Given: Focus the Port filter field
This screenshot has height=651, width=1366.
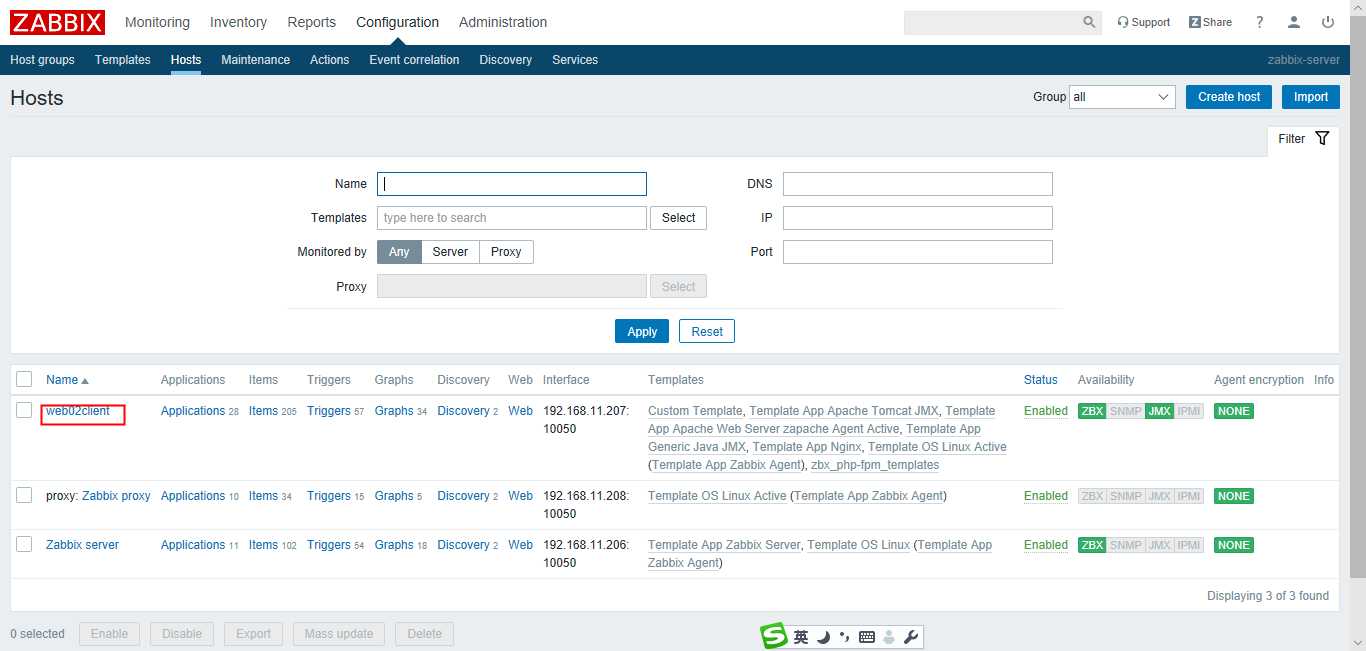Looking at the screenshot, I should pyautogui.click(x=918, y=252).
